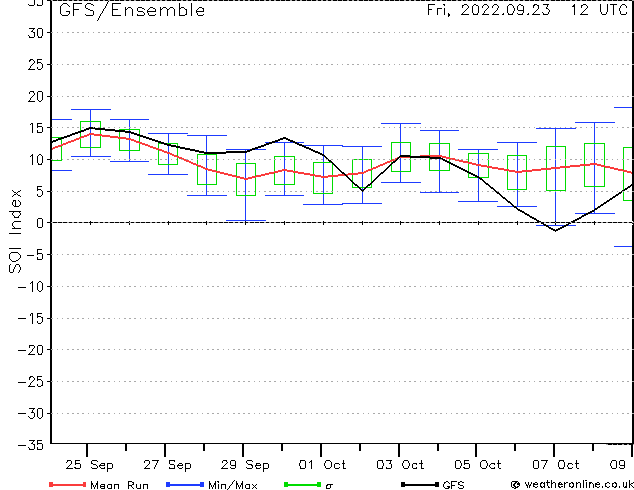Click the y-axis value -15

pos(31,318)
